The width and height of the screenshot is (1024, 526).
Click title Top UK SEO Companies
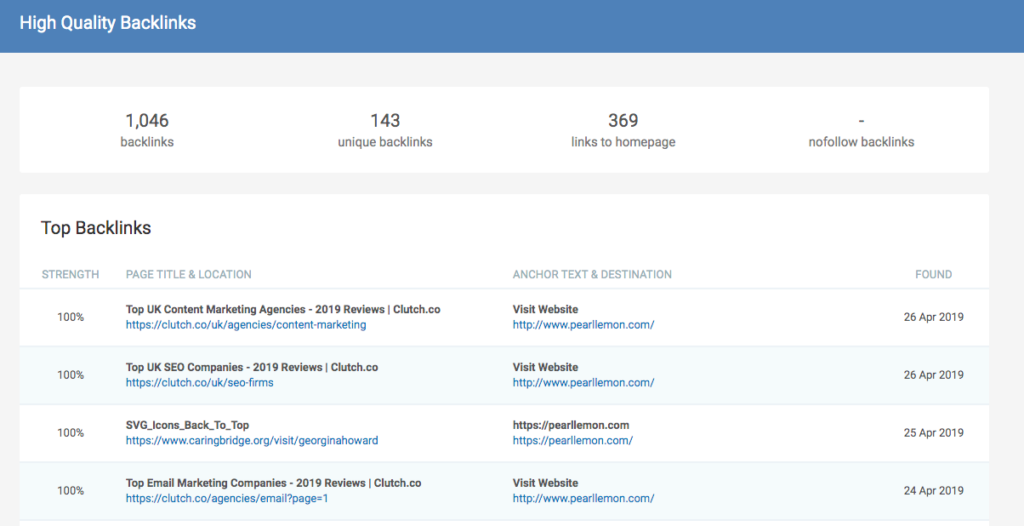pos(252,367)
